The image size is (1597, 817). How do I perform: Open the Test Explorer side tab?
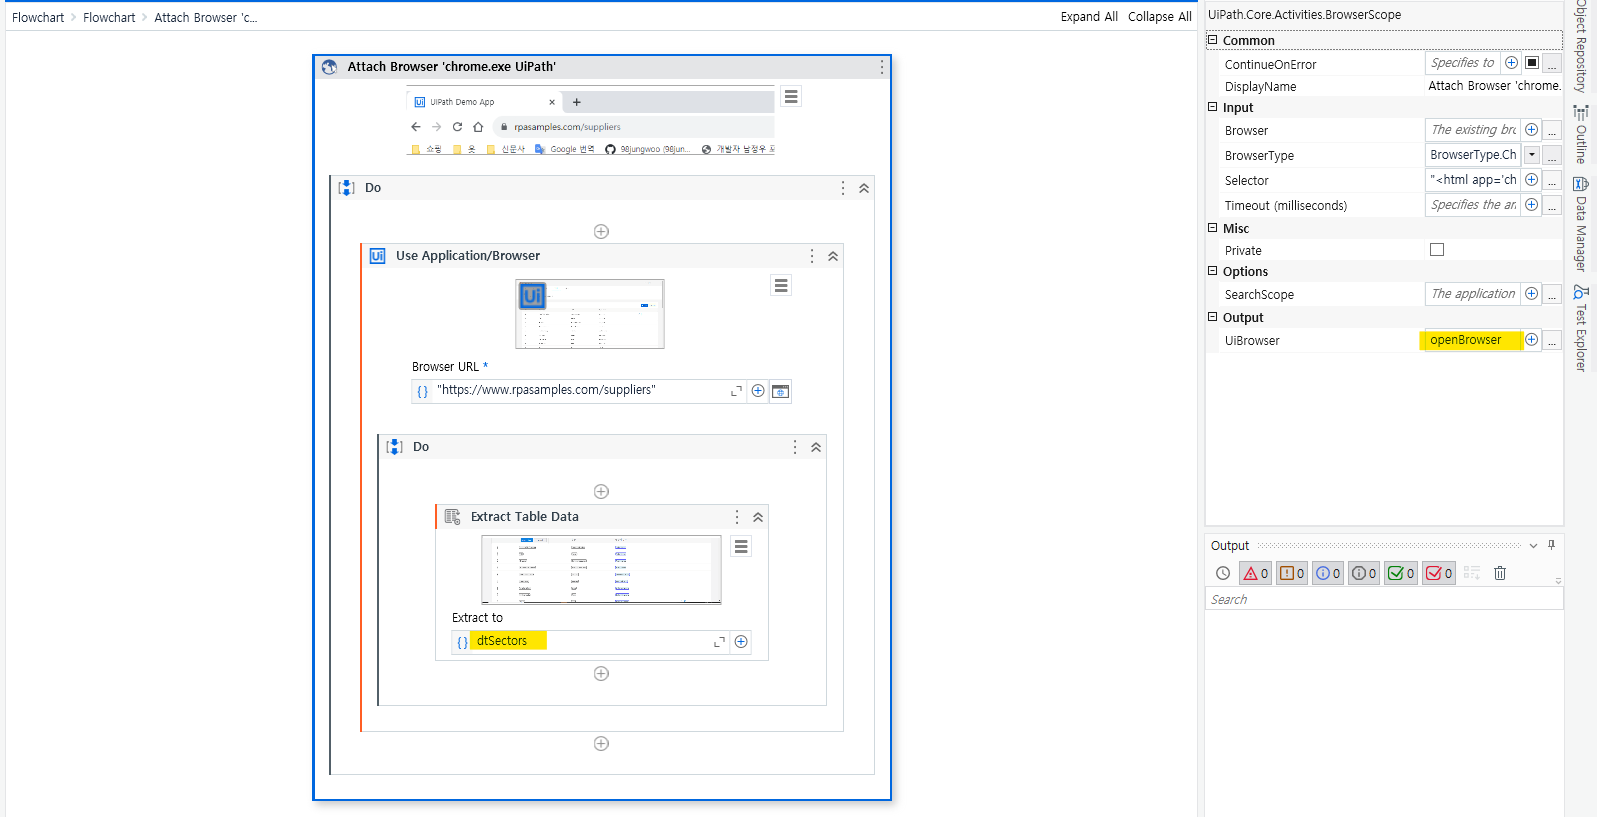click(1581, 328)
